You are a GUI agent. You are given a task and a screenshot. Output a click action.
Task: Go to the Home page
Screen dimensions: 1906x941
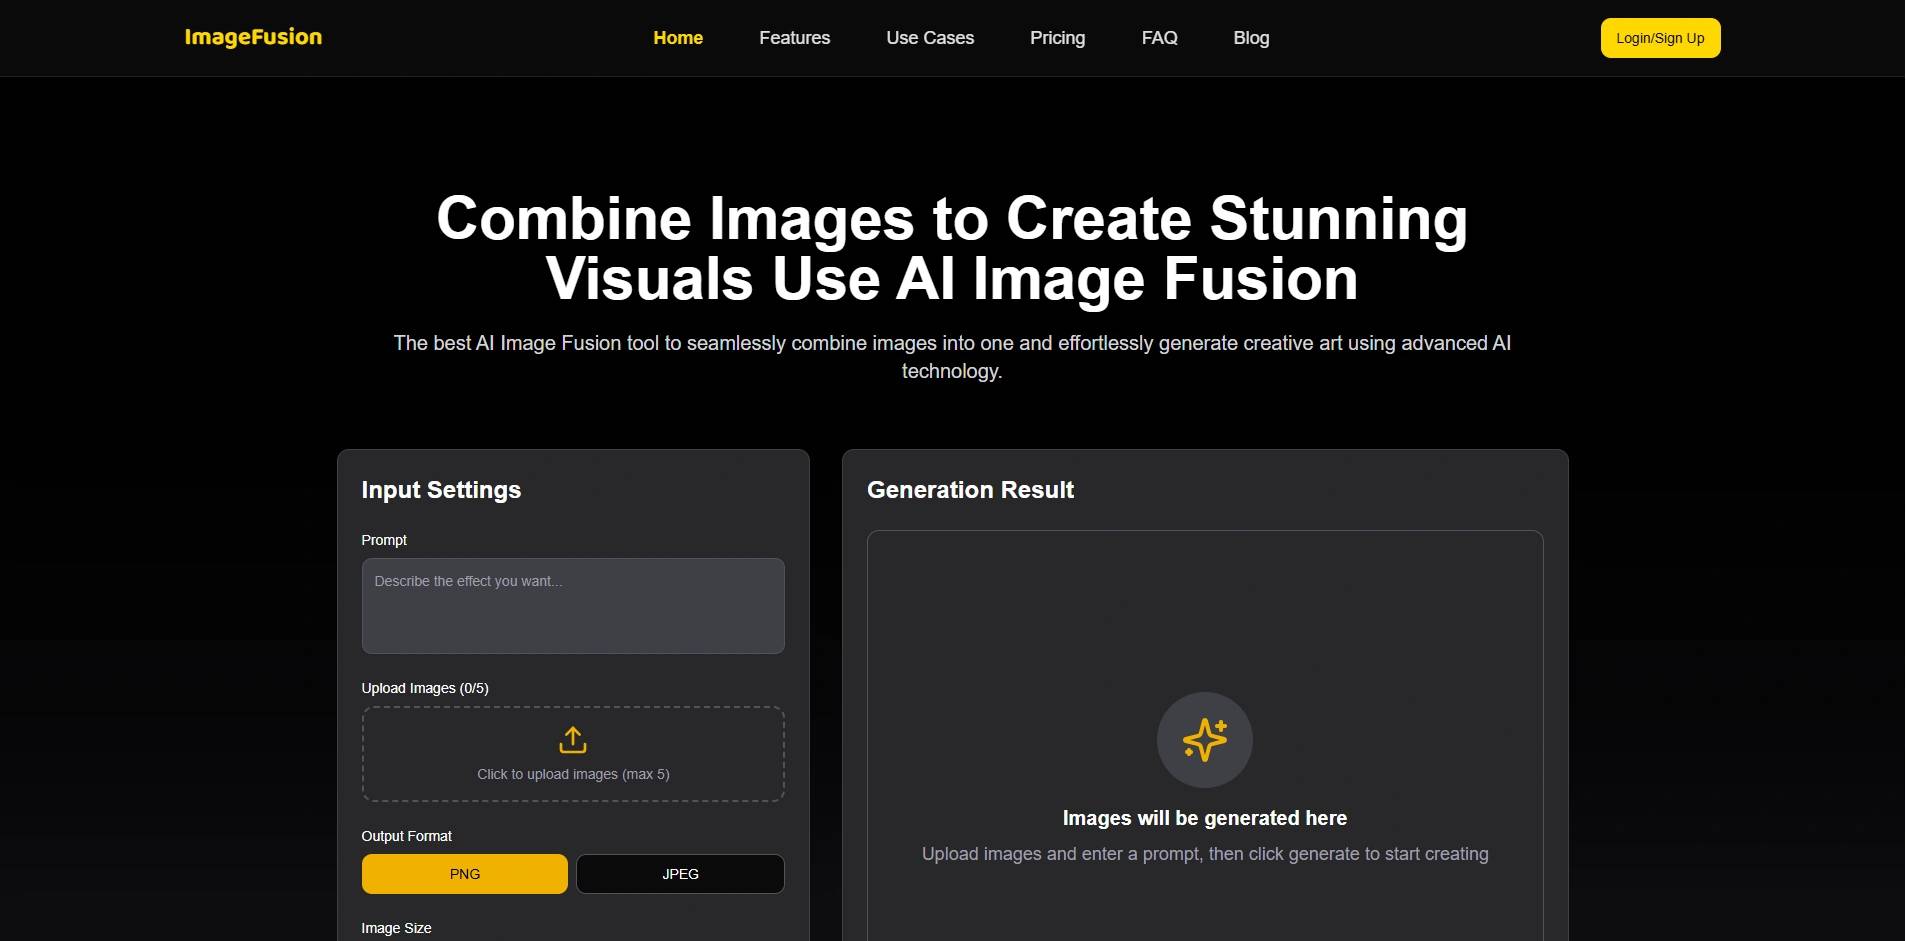(x=677, y=37)
